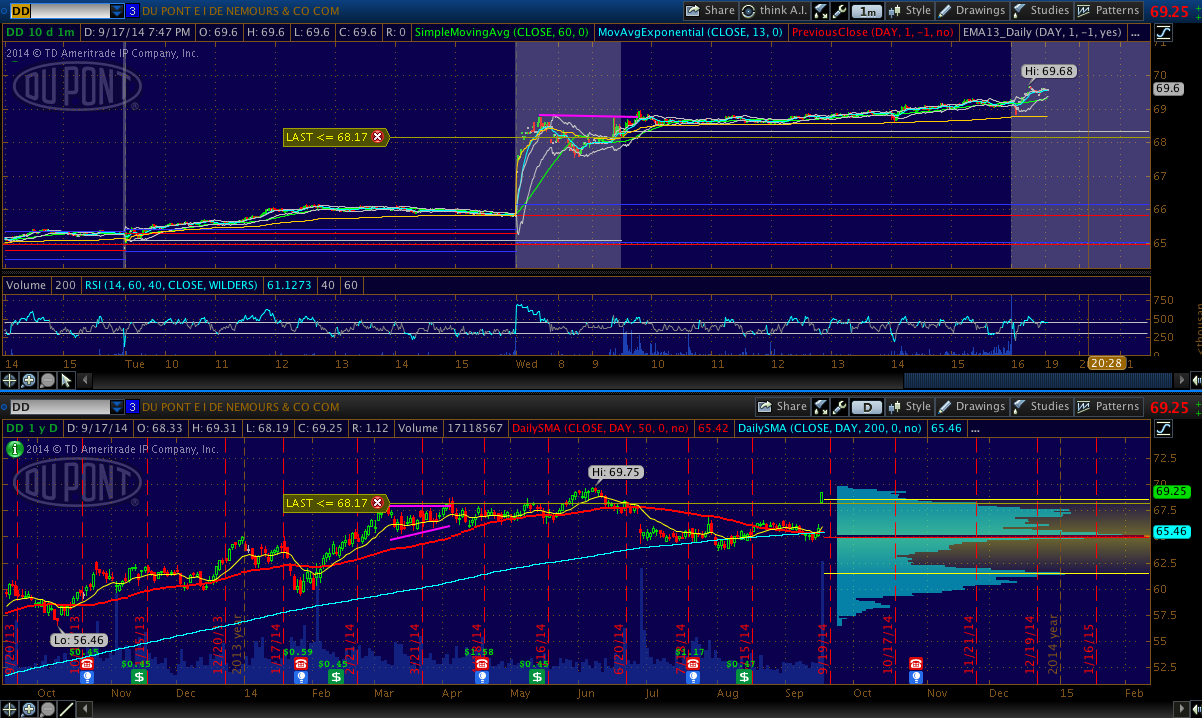1202x718 pixels.
Task: Open the D timeframe selector in lower toolbar
Action: 866,407
